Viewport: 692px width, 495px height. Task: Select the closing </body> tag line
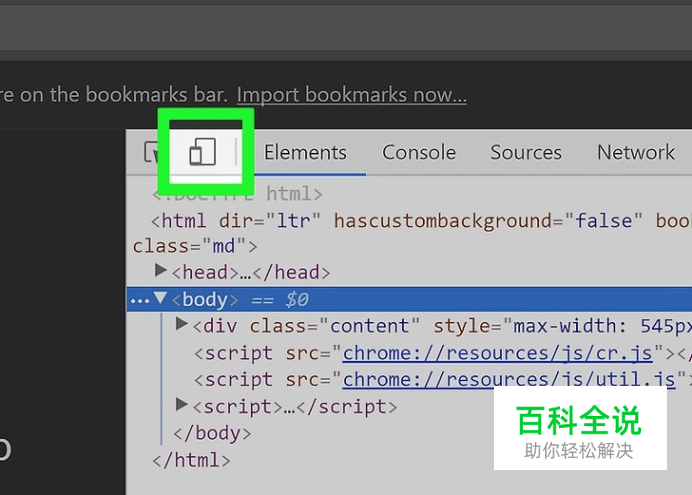coord(212,433)
